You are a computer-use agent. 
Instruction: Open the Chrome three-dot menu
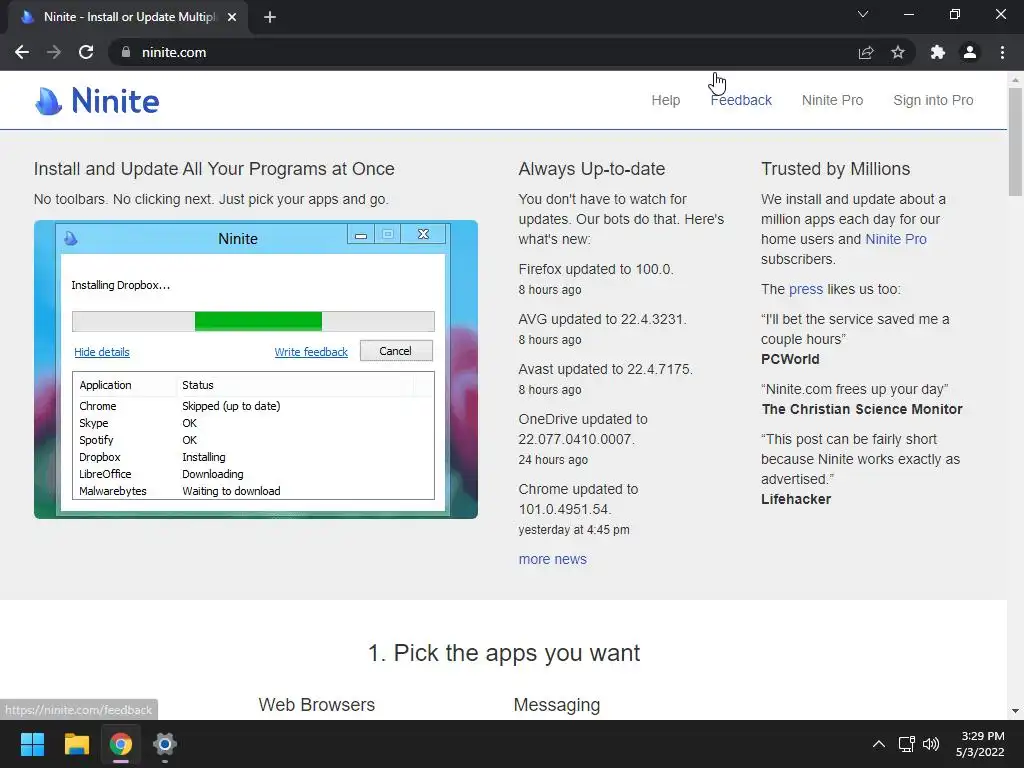tap(1002, 52)
